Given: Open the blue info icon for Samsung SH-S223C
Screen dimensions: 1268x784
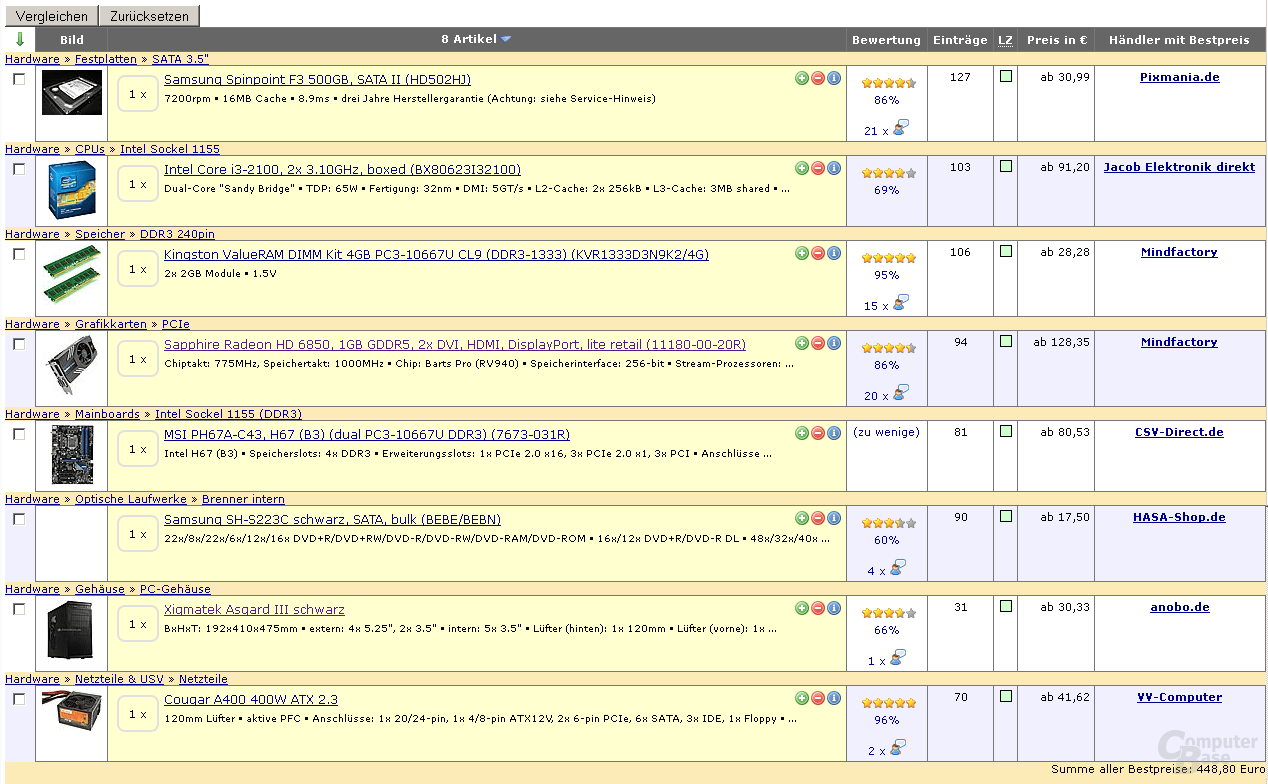Looking at the screenshot, I should click(834, 518).
